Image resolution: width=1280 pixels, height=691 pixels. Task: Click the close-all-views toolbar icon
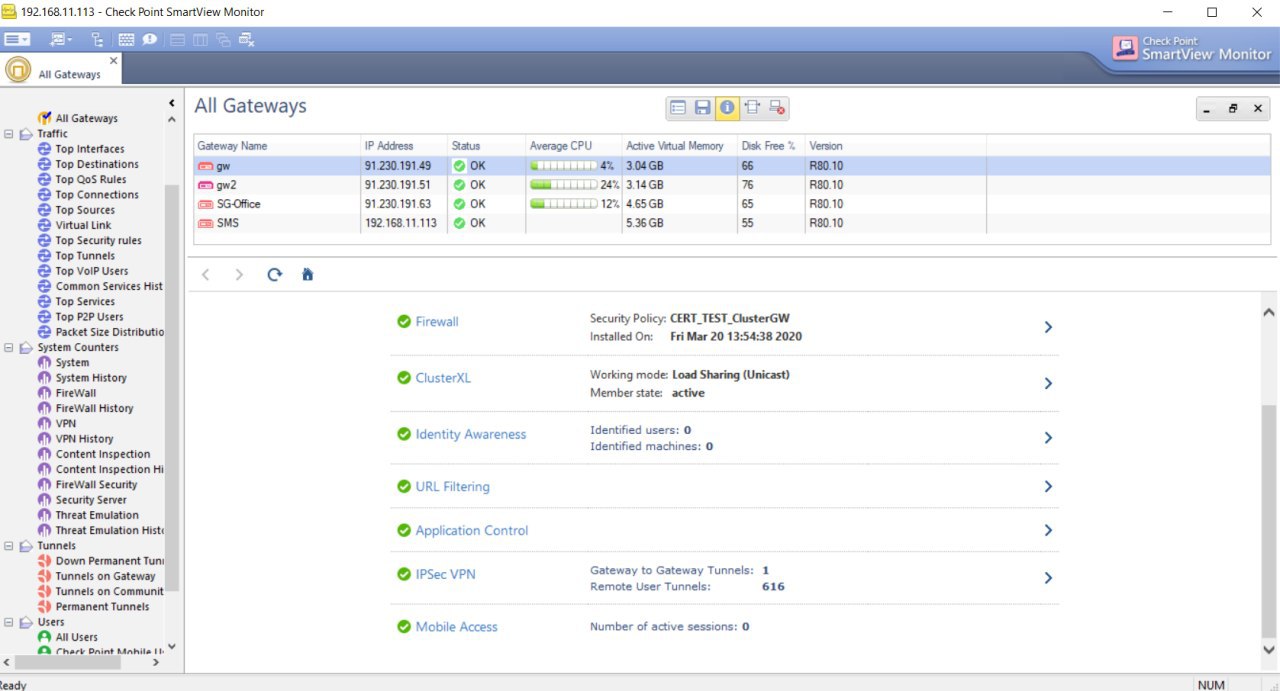[247, 40]
